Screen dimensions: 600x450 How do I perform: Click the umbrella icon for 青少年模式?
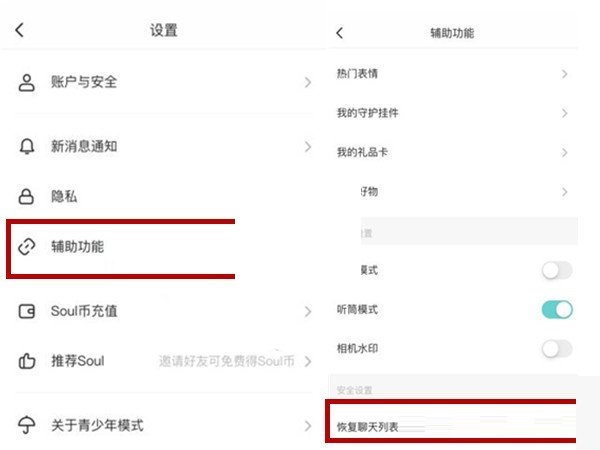(x=27, y=425)
